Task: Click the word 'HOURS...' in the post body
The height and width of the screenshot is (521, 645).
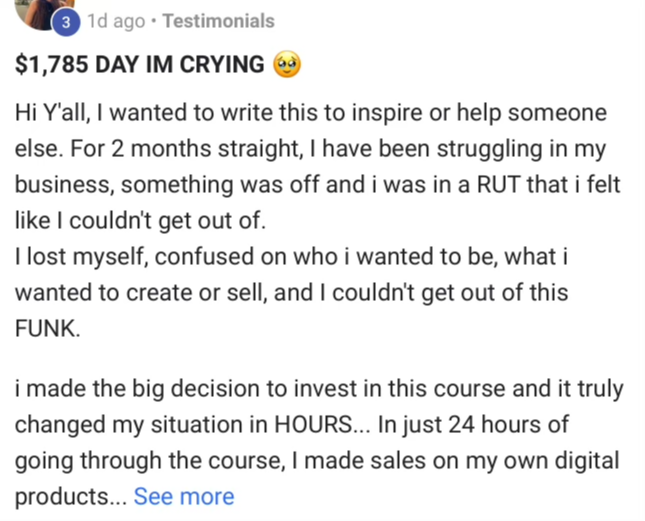Action: pos(321,424)
